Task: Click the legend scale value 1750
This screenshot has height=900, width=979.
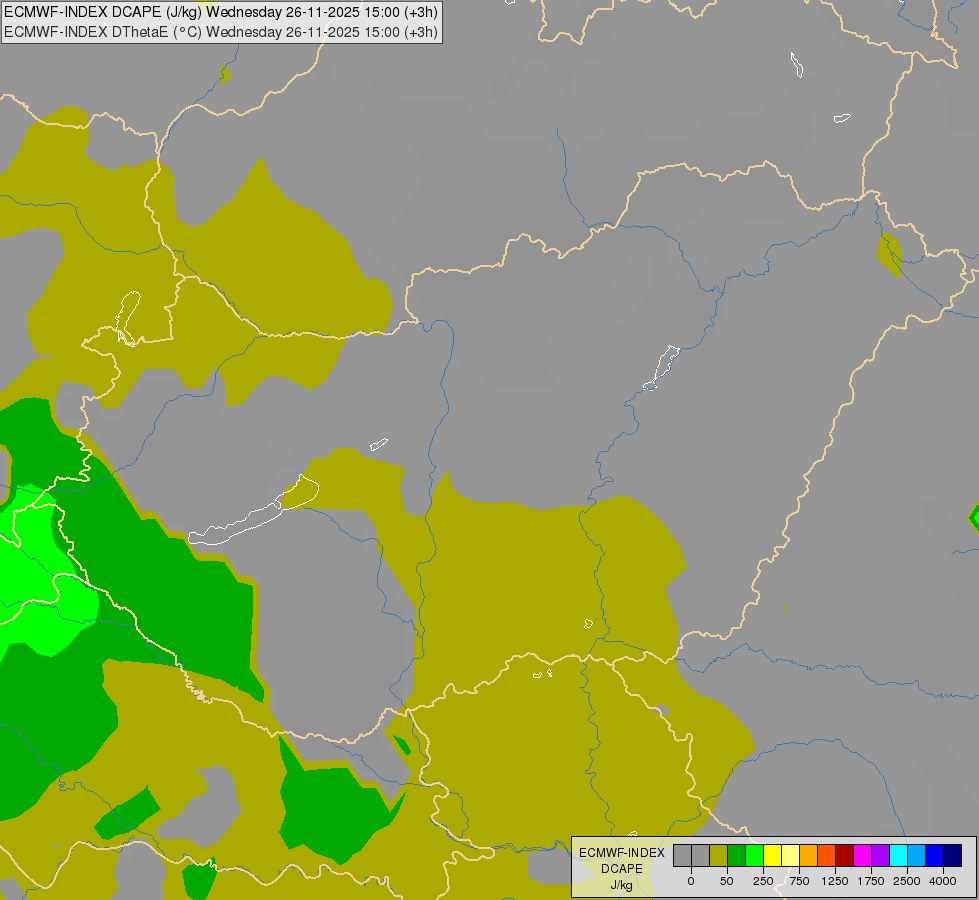Action: pos(871,881)
